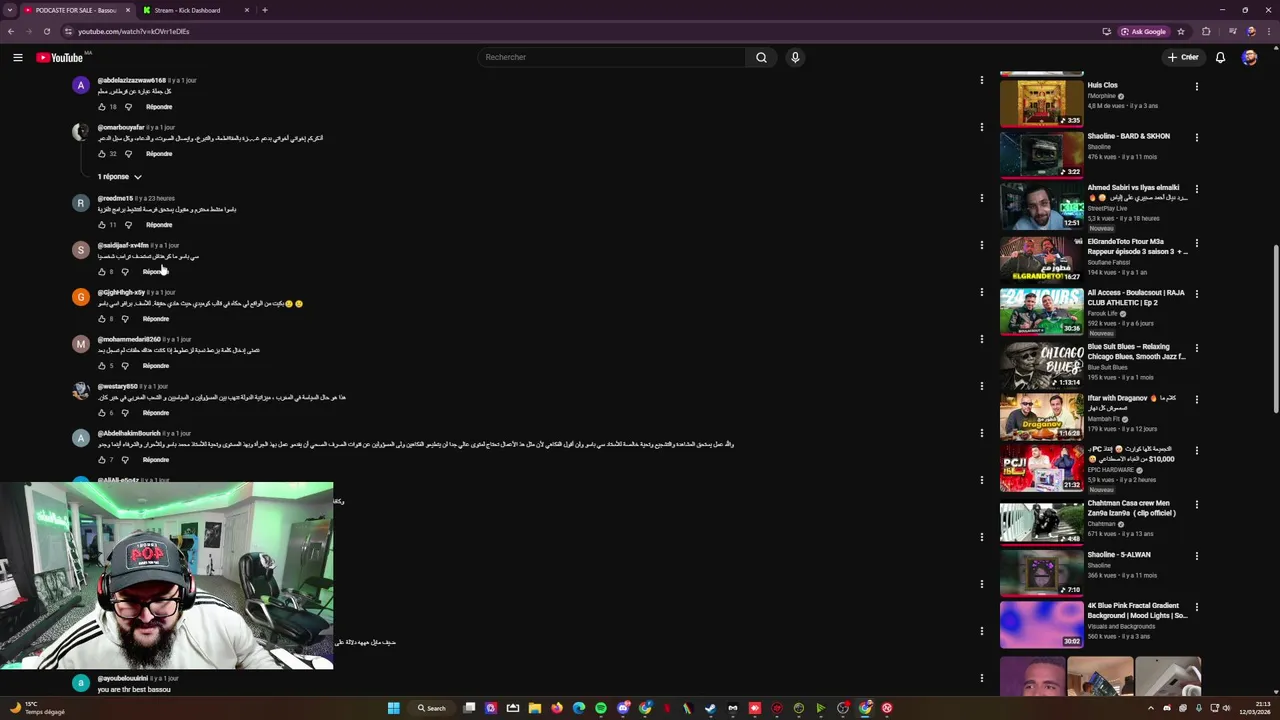Viewport: 1280px width, 720px height.
Task: Bookmark page with the star icon
Action: click(x=1181, y=31)
